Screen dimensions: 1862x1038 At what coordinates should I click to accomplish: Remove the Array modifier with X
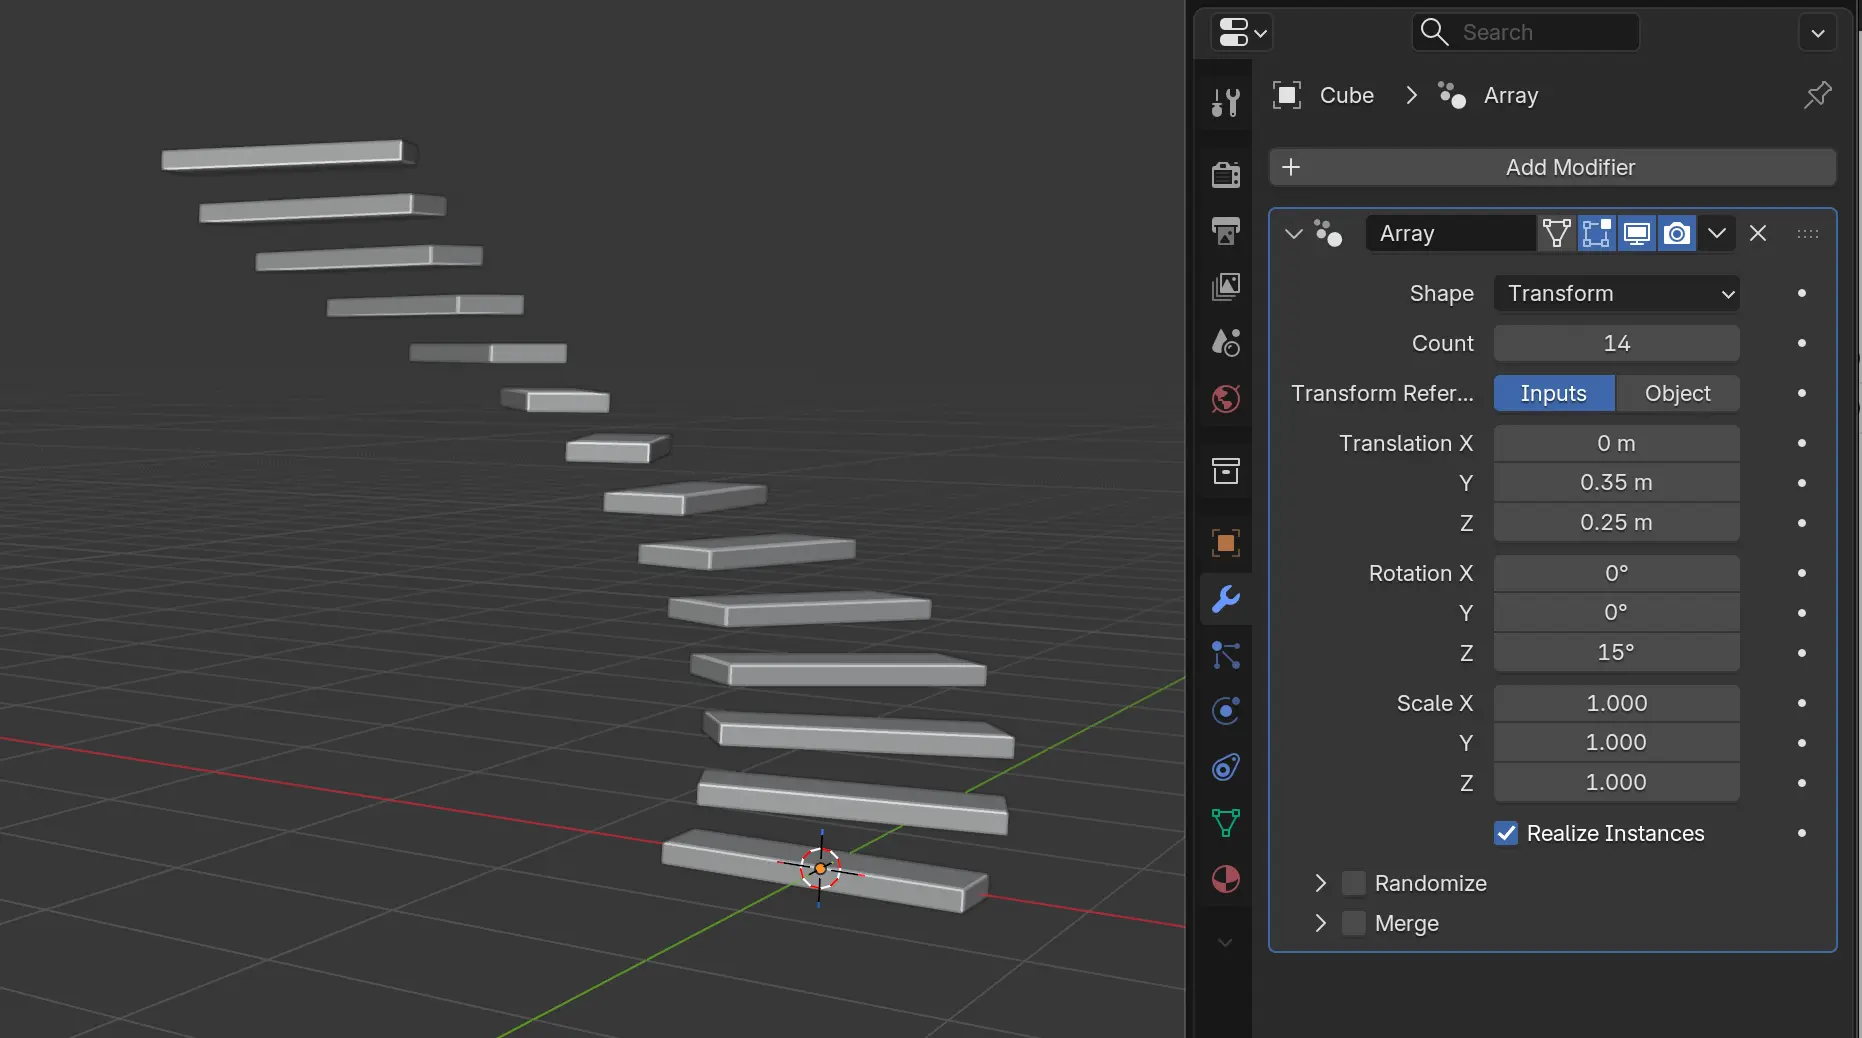point(1758,233)
